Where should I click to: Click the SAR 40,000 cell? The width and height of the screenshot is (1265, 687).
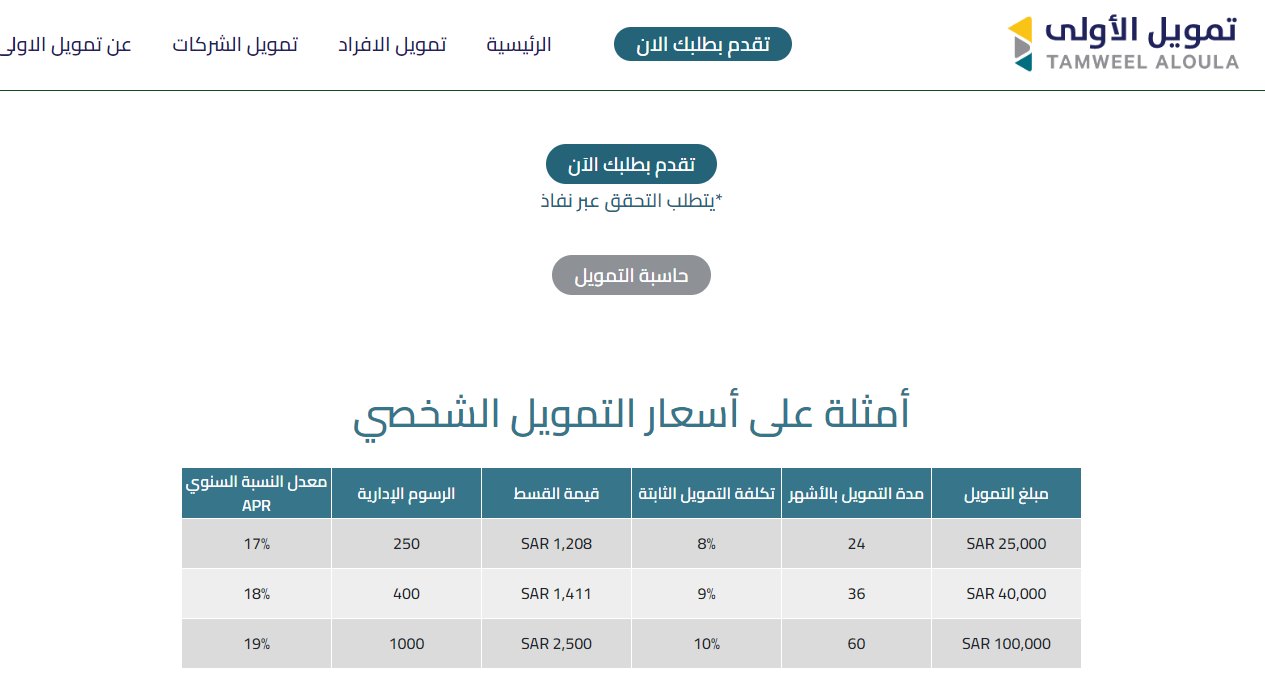1006,594
